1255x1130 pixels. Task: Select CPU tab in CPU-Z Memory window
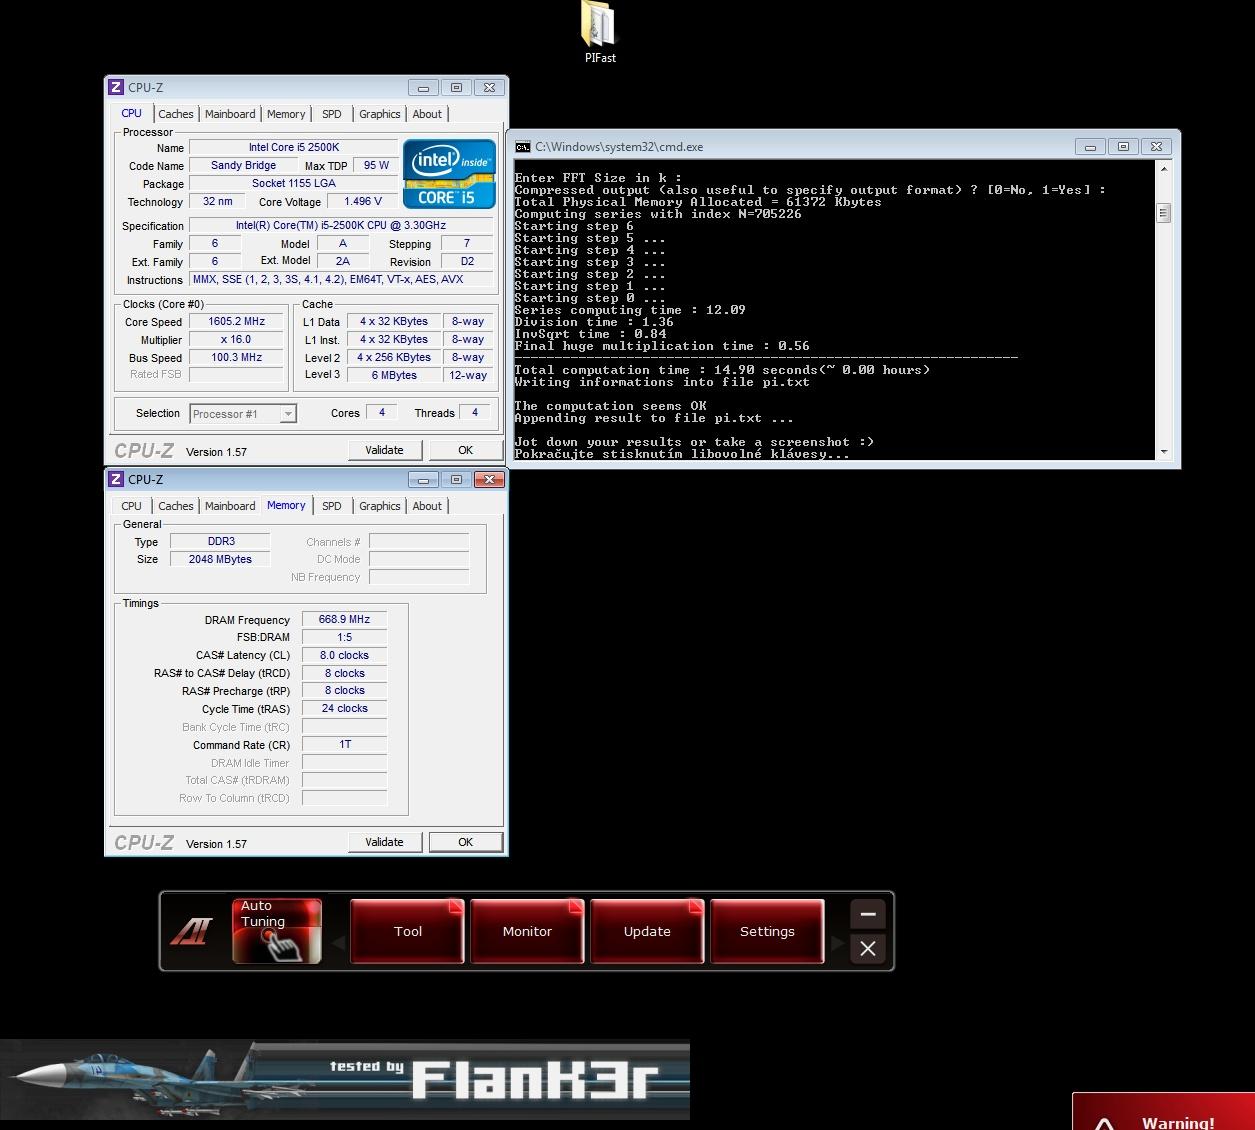coord(132,507)
